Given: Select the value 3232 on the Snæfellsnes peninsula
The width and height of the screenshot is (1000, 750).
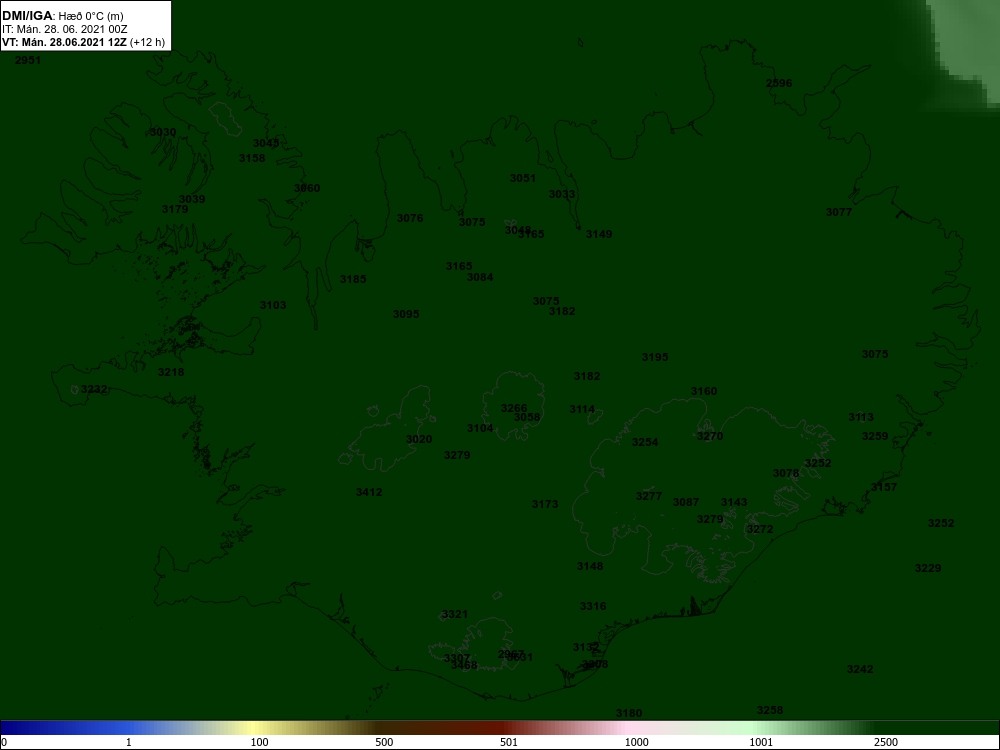Looking at the screenshot, I should tap(94, 389).
